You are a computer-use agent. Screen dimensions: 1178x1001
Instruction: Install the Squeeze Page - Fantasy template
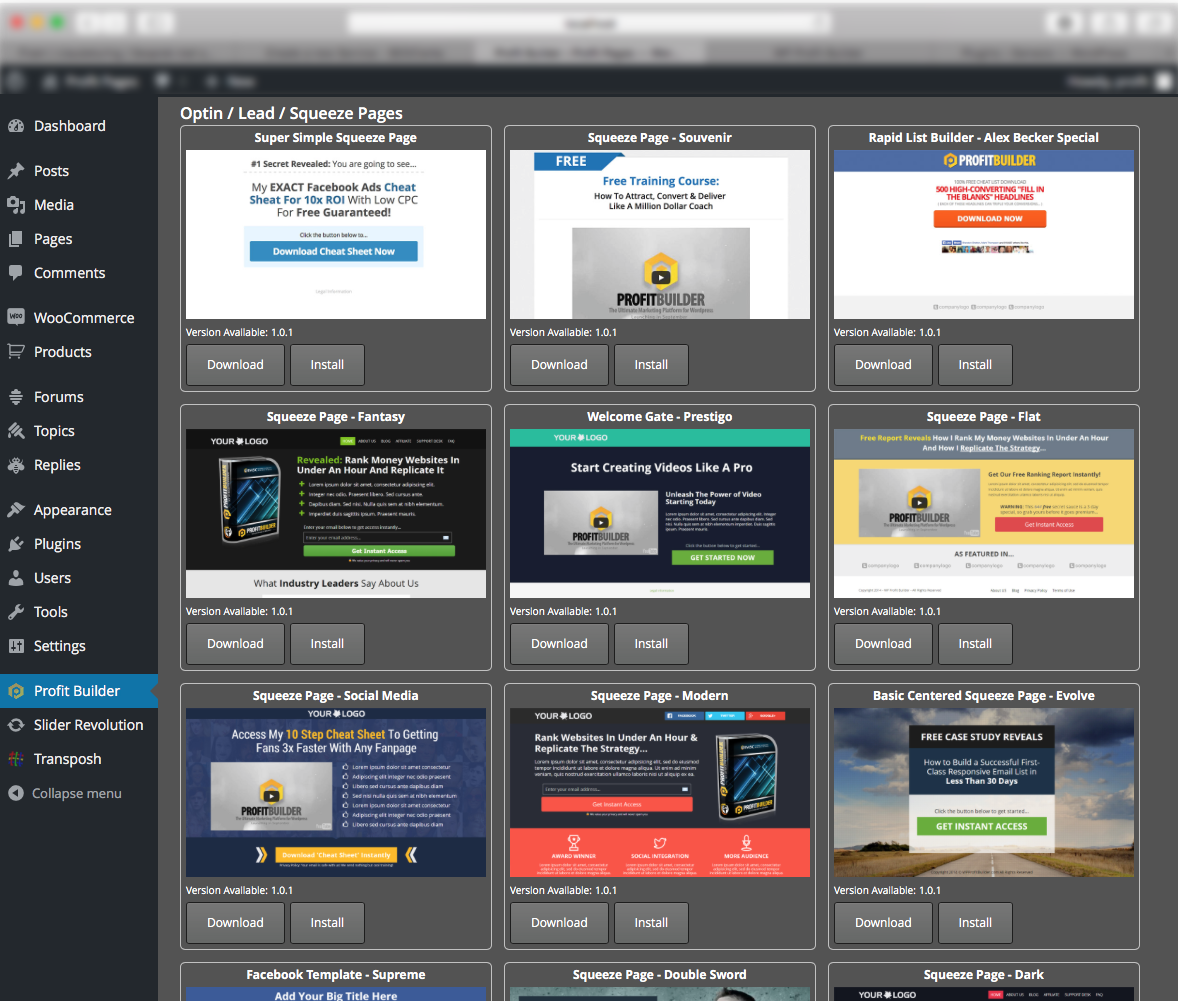[328, 644]
